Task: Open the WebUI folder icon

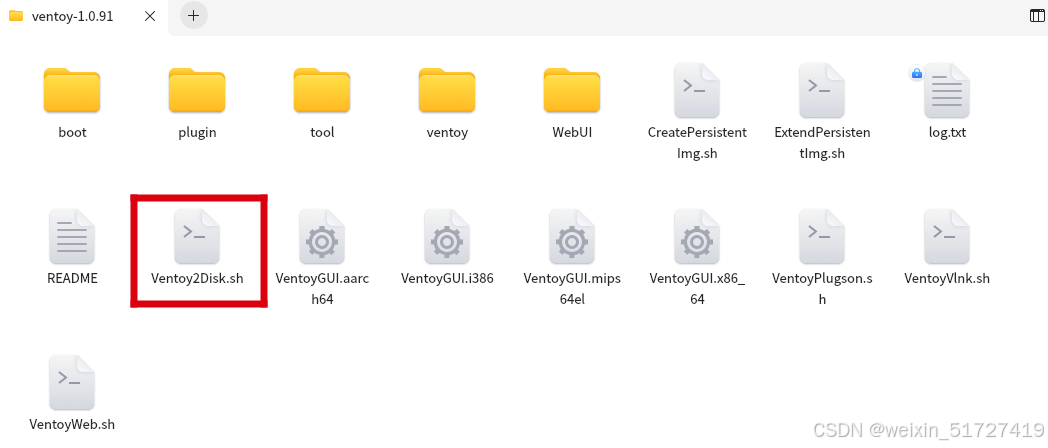Action: 572,90
